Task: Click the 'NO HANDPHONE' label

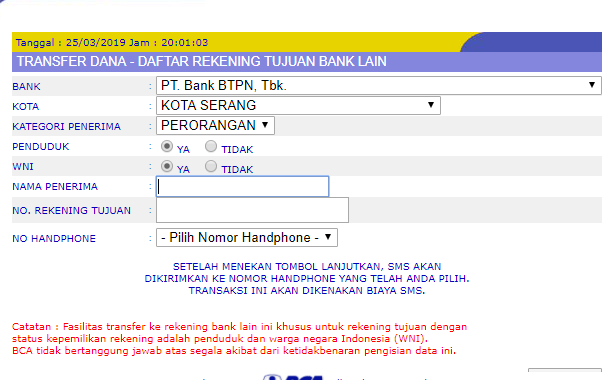Action: pyautogui.click(x=54, y=239)
